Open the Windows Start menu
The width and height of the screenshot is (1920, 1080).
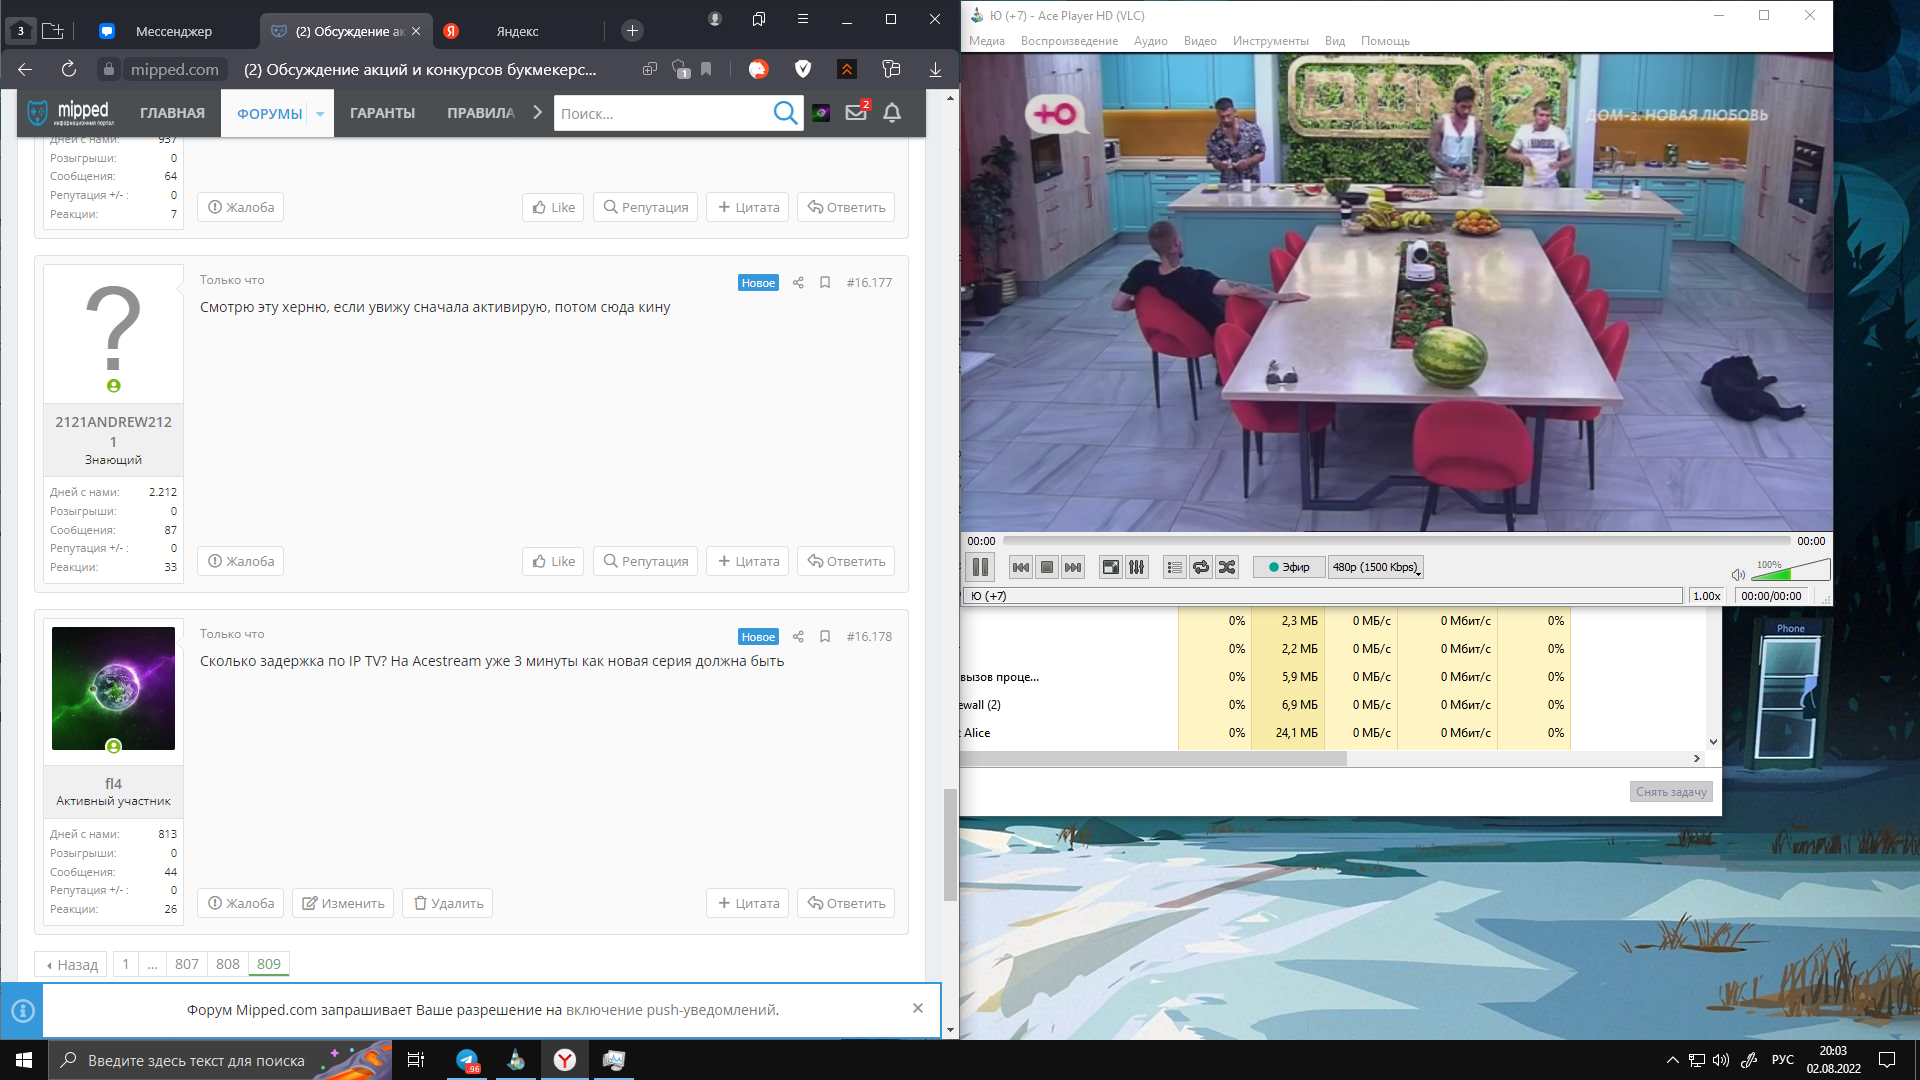tap(24, 1060)
